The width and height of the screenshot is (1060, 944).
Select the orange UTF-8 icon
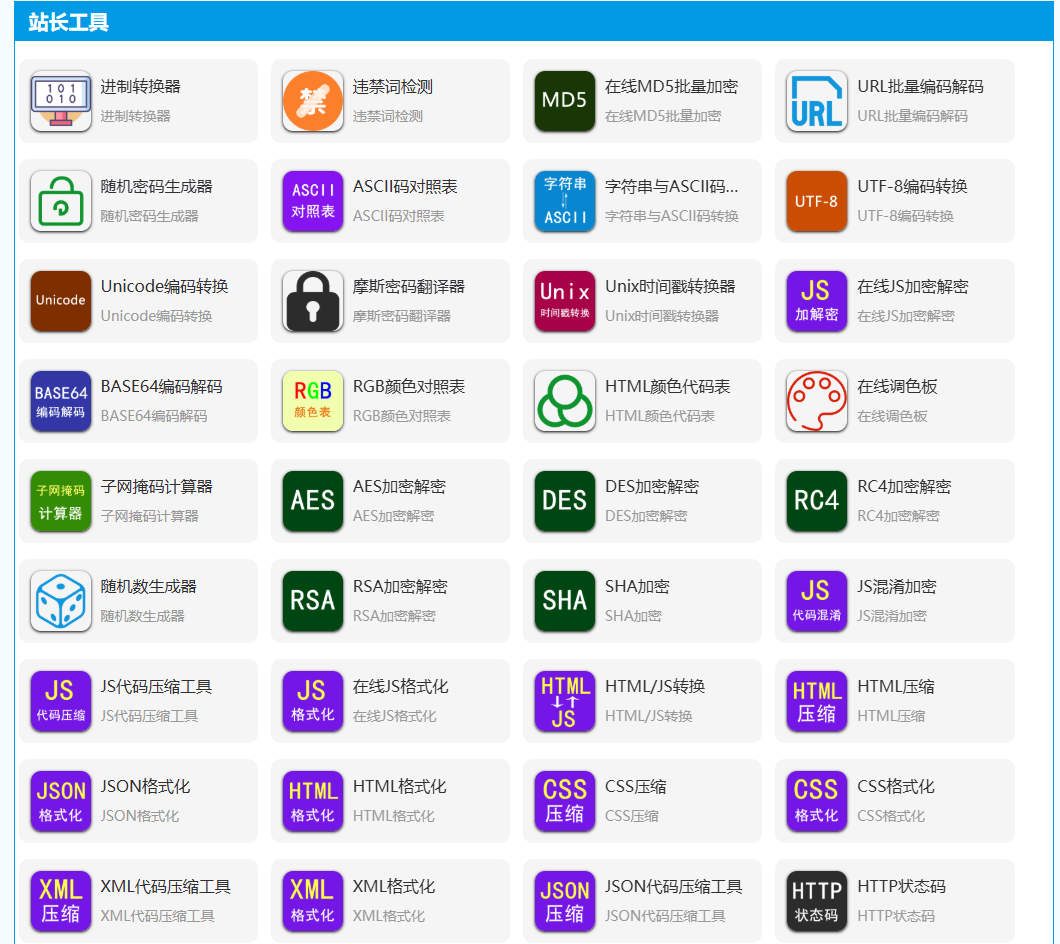(817, 201)
